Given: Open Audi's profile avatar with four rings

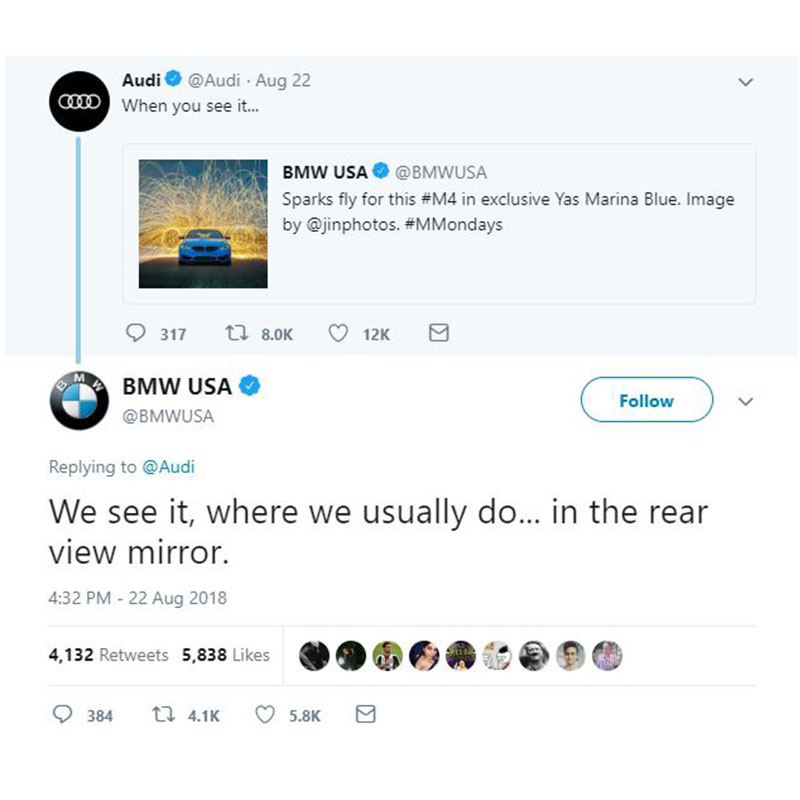Looking at the screenshot, I should [x=79, y=102].
